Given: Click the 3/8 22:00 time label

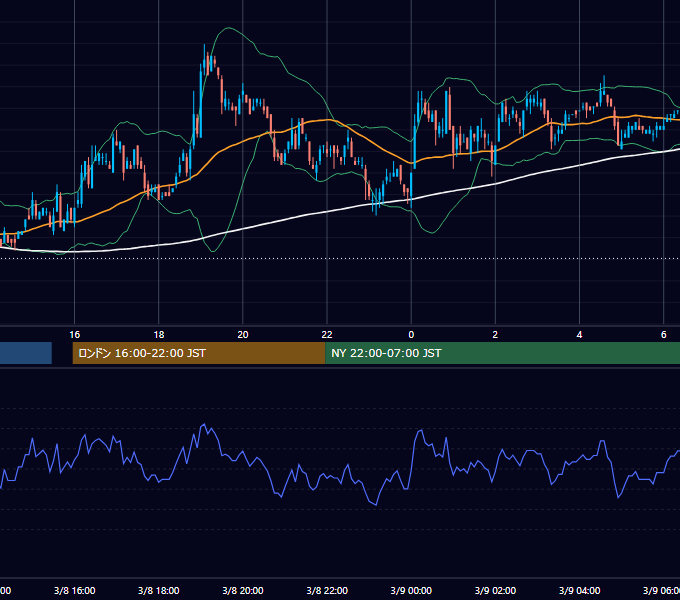Looking at the screenshot, I should point(327,590).
